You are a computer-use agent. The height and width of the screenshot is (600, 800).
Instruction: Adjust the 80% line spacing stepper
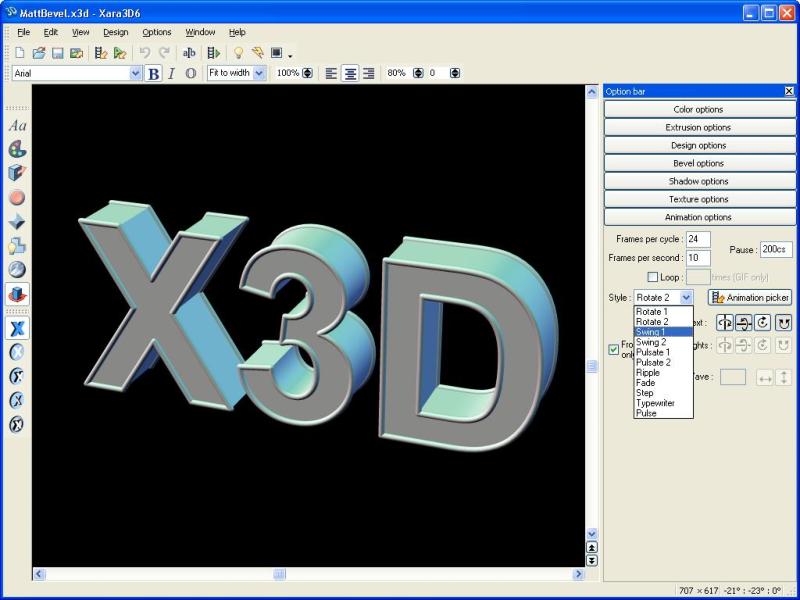pos(418,73)
